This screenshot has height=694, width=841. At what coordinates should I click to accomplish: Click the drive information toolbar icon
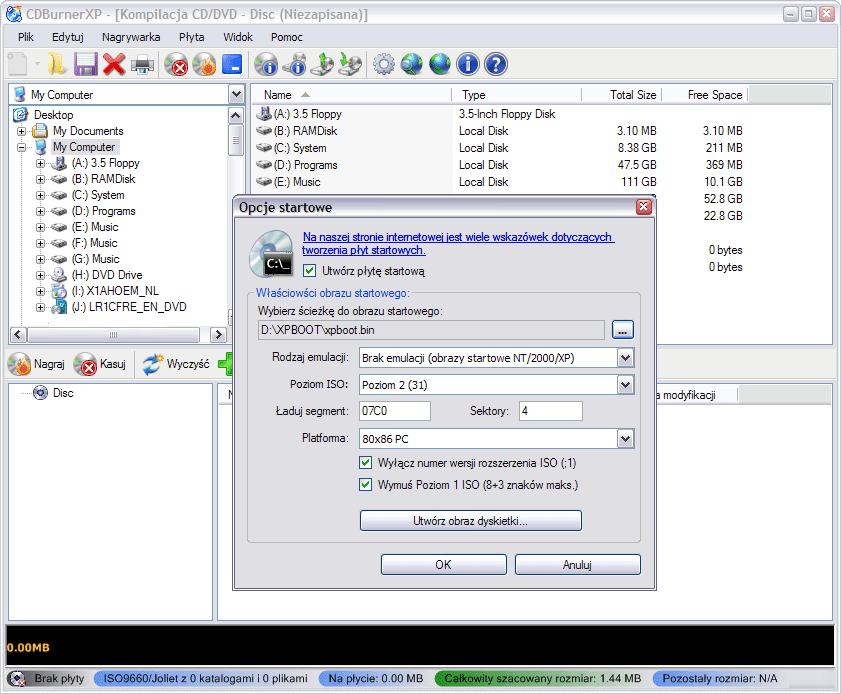[x=294, y=64]
